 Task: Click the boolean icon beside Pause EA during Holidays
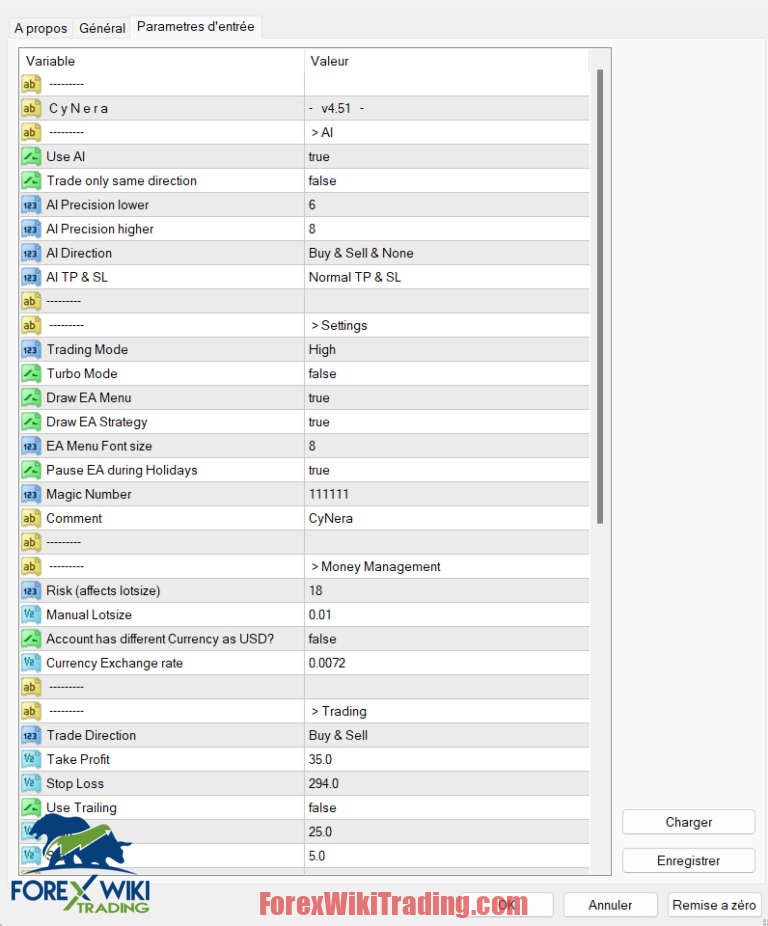click(31, 470)
